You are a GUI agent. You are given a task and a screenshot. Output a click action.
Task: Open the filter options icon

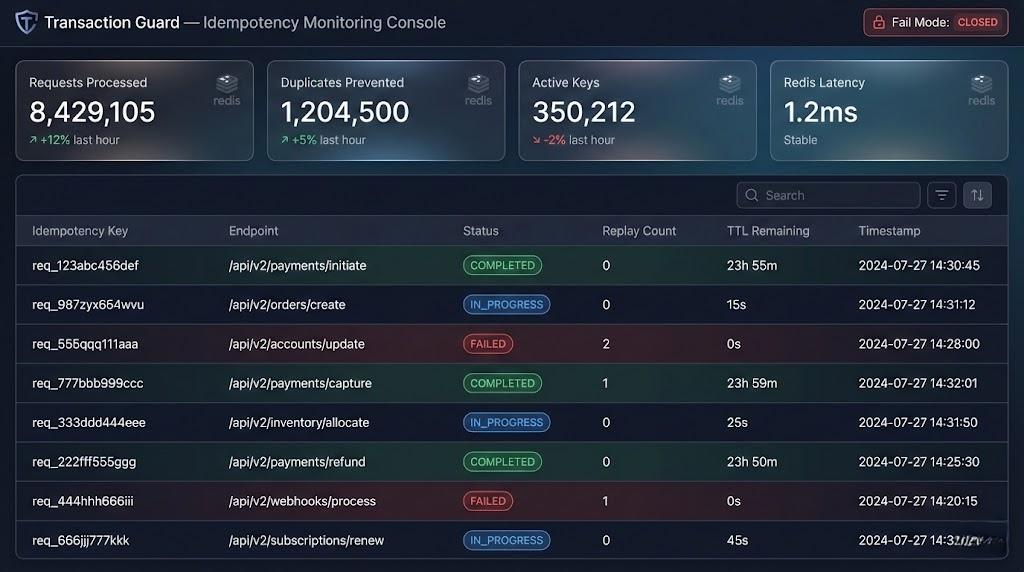coord(942,195)
